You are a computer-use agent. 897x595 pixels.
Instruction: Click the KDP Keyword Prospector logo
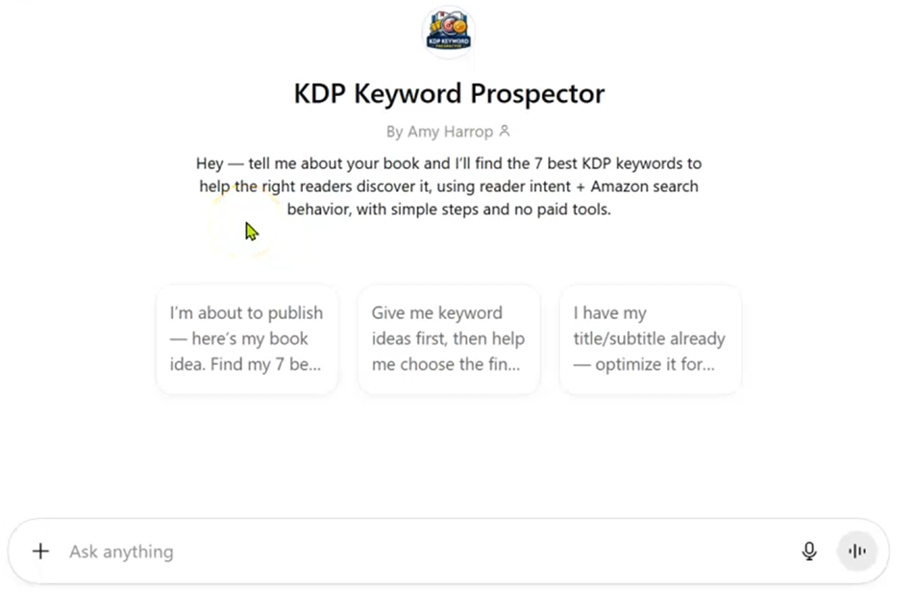pos(448,30)
